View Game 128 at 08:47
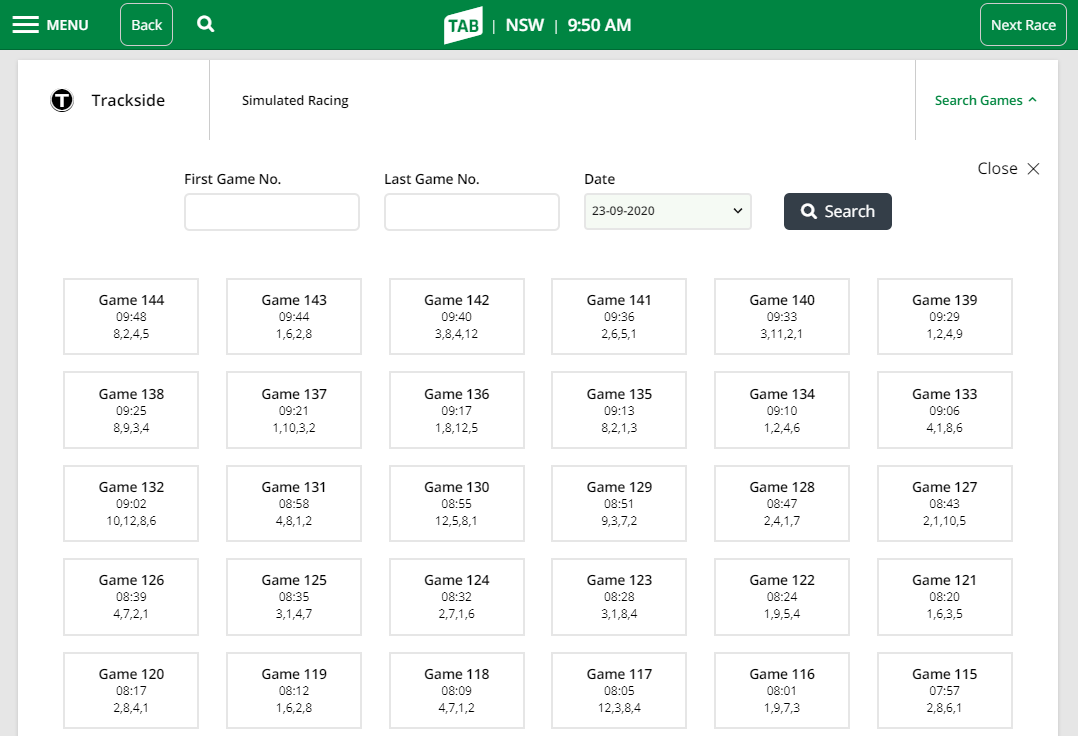This screenshot has width=1078, height=736. (782, 504)
